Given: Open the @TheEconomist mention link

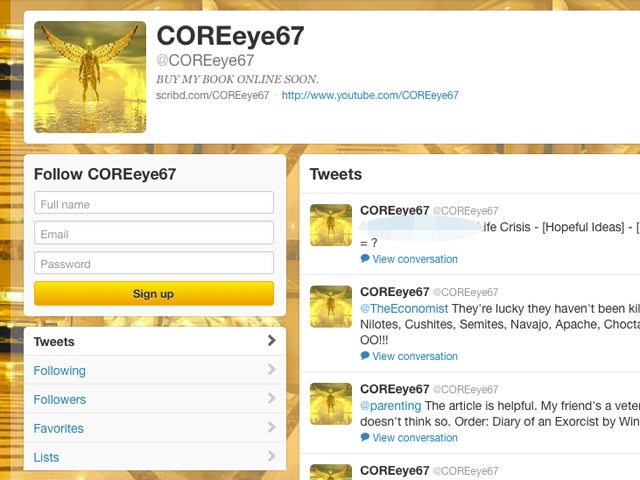Looking at the screenshot, I should point(404,309).
